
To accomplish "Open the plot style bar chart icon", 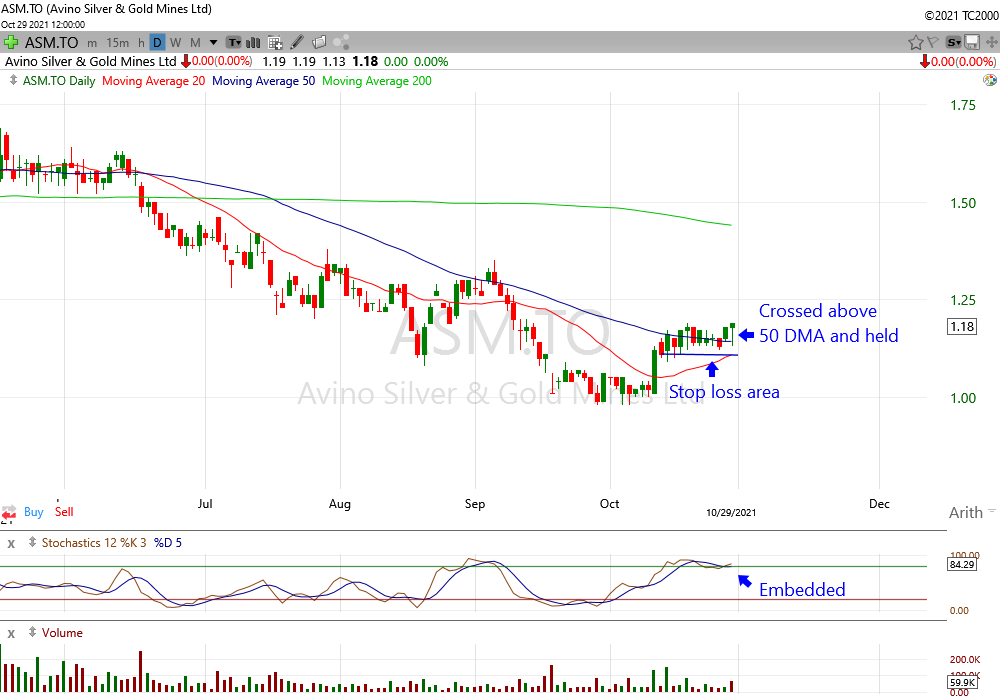I will pos(253,43).
